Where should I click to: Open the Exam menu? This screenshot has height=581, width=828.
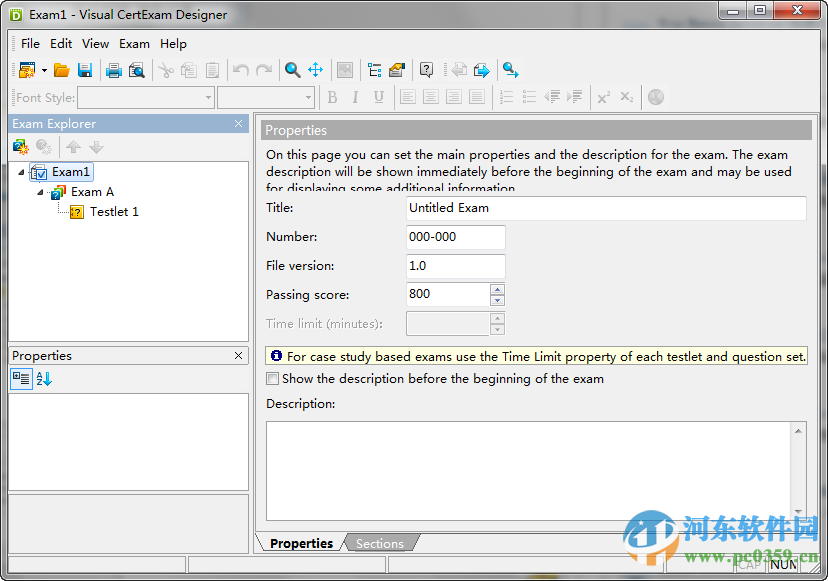pos(134,44)
